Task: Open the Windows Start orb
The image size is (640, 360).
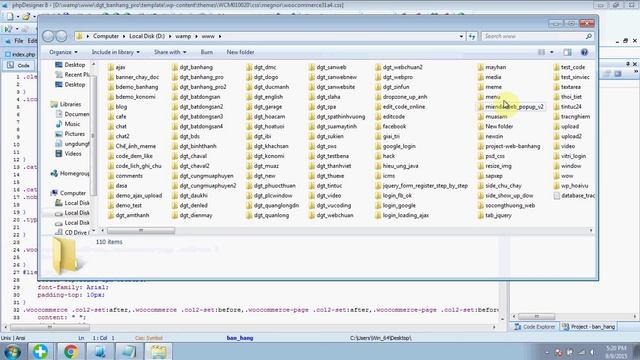Action: [x=12, y=351]
